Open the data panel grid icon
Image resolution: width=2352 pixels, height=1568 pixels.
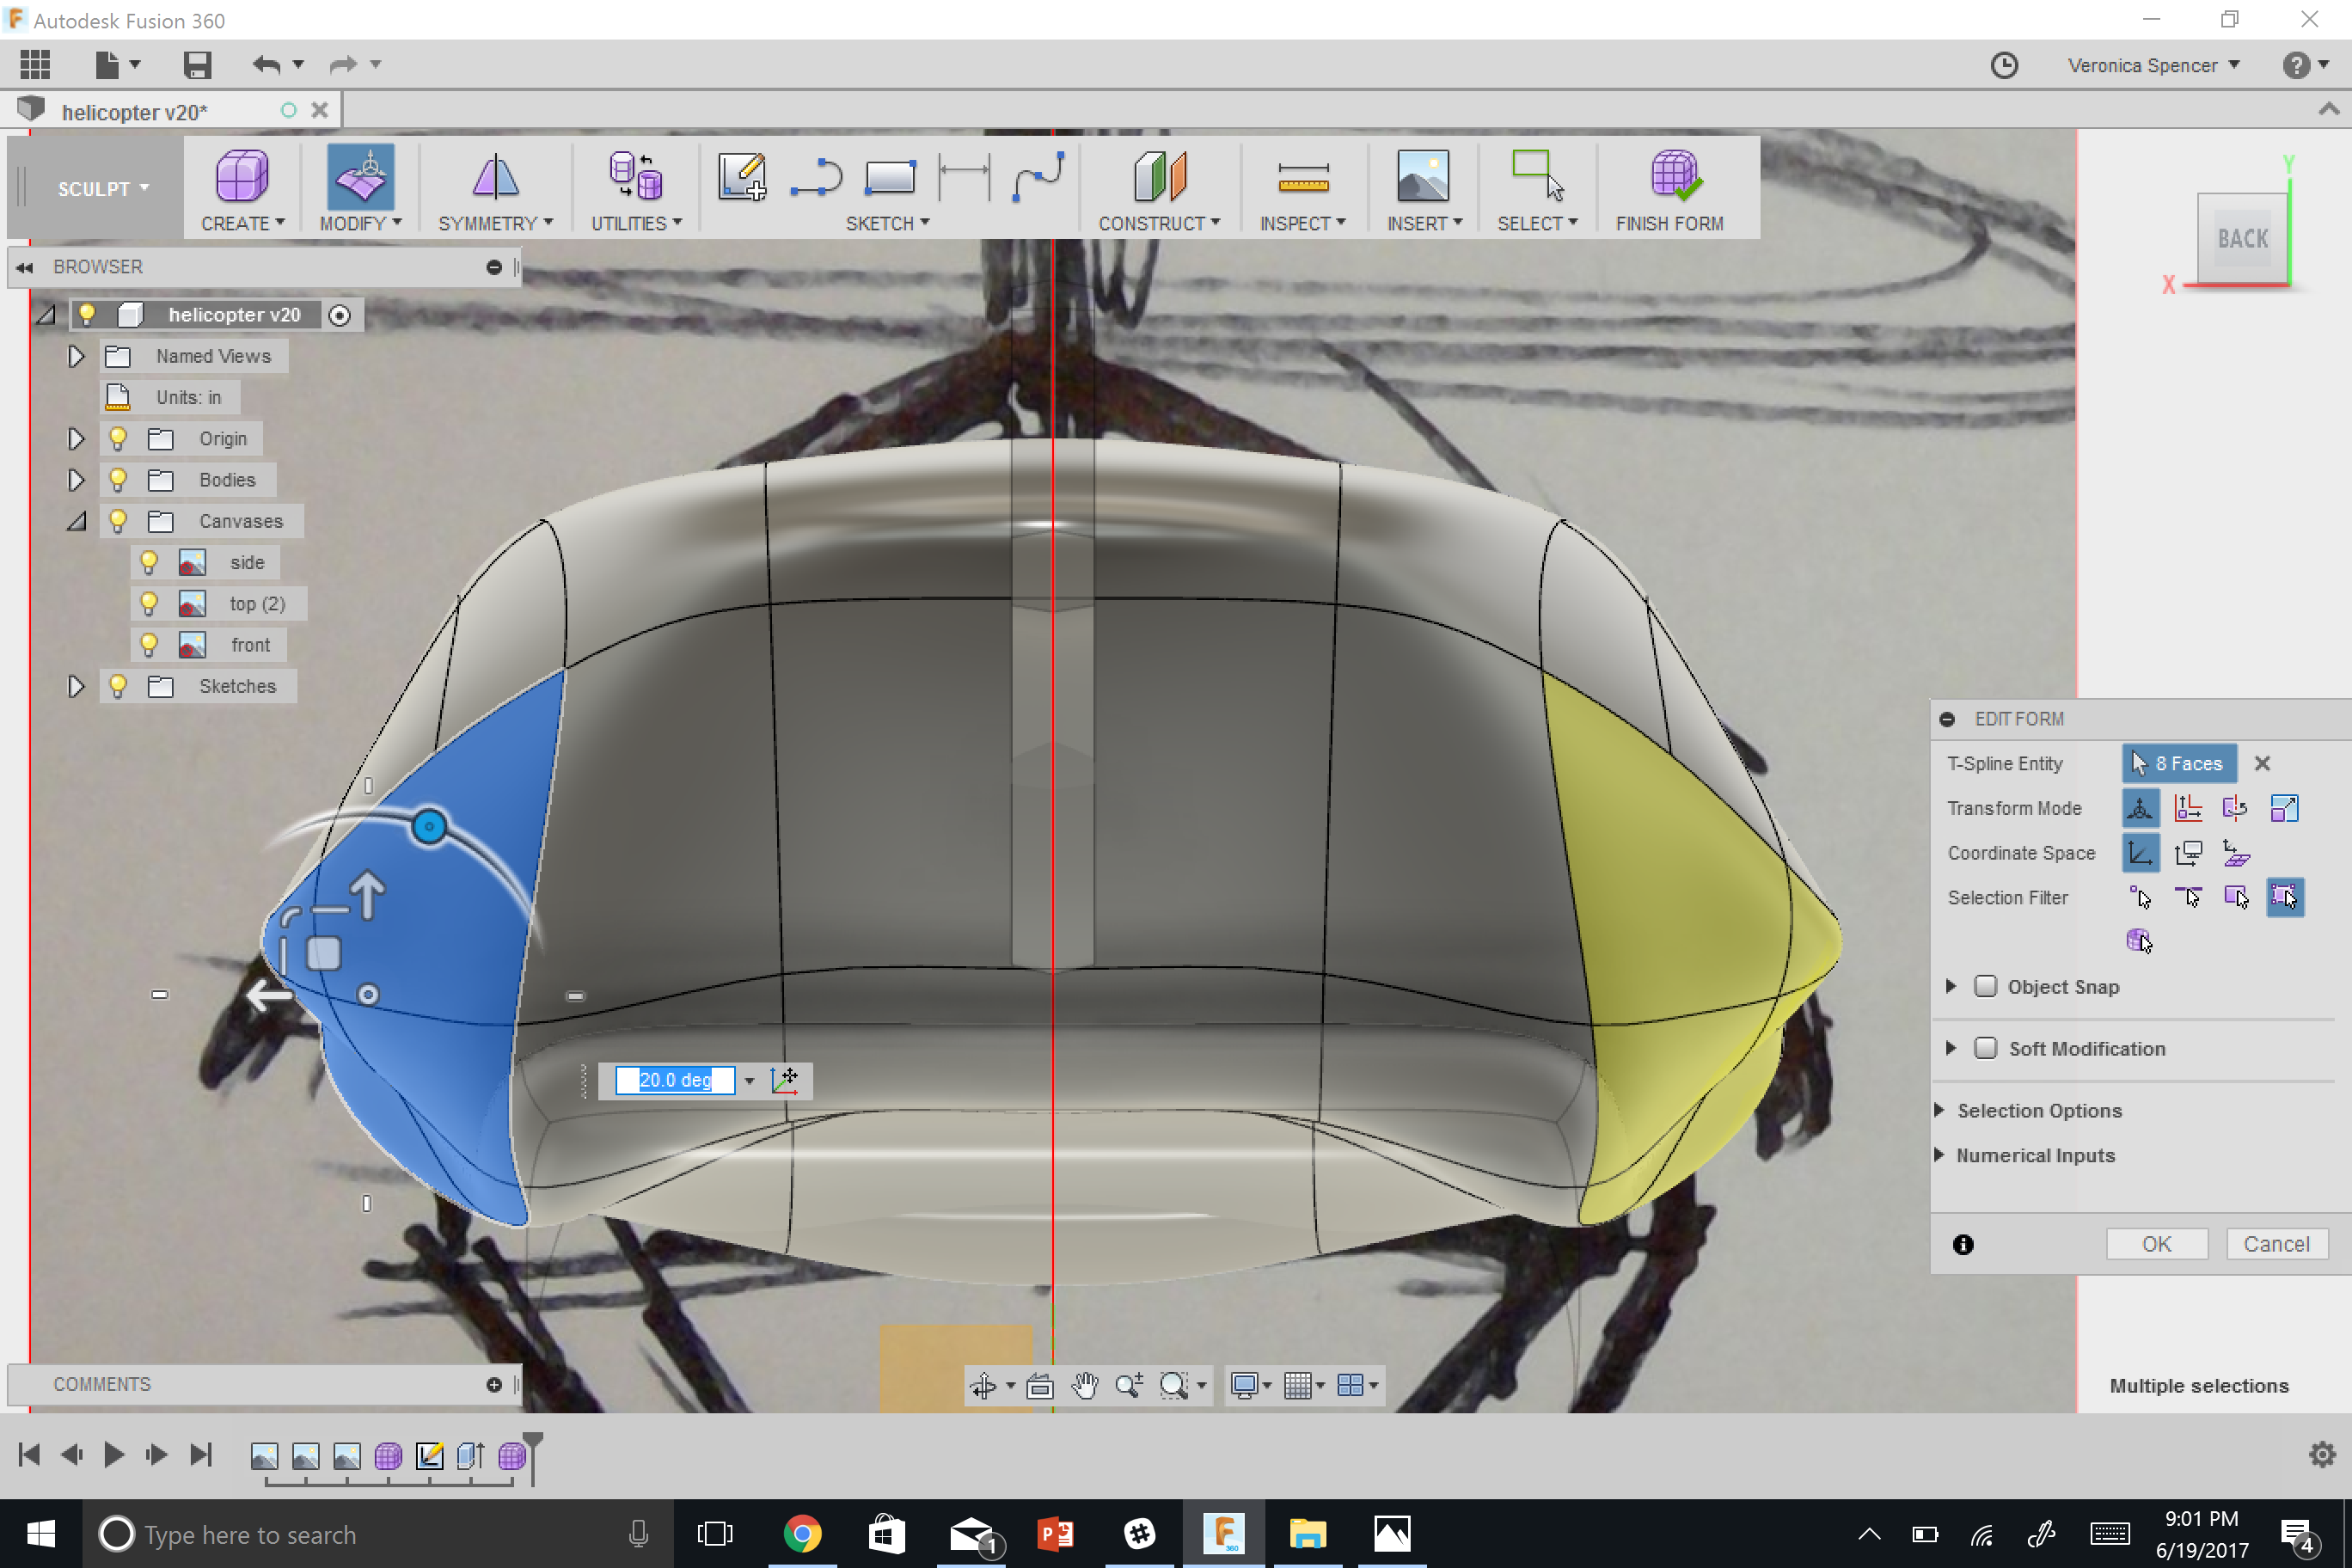point(35,65)
